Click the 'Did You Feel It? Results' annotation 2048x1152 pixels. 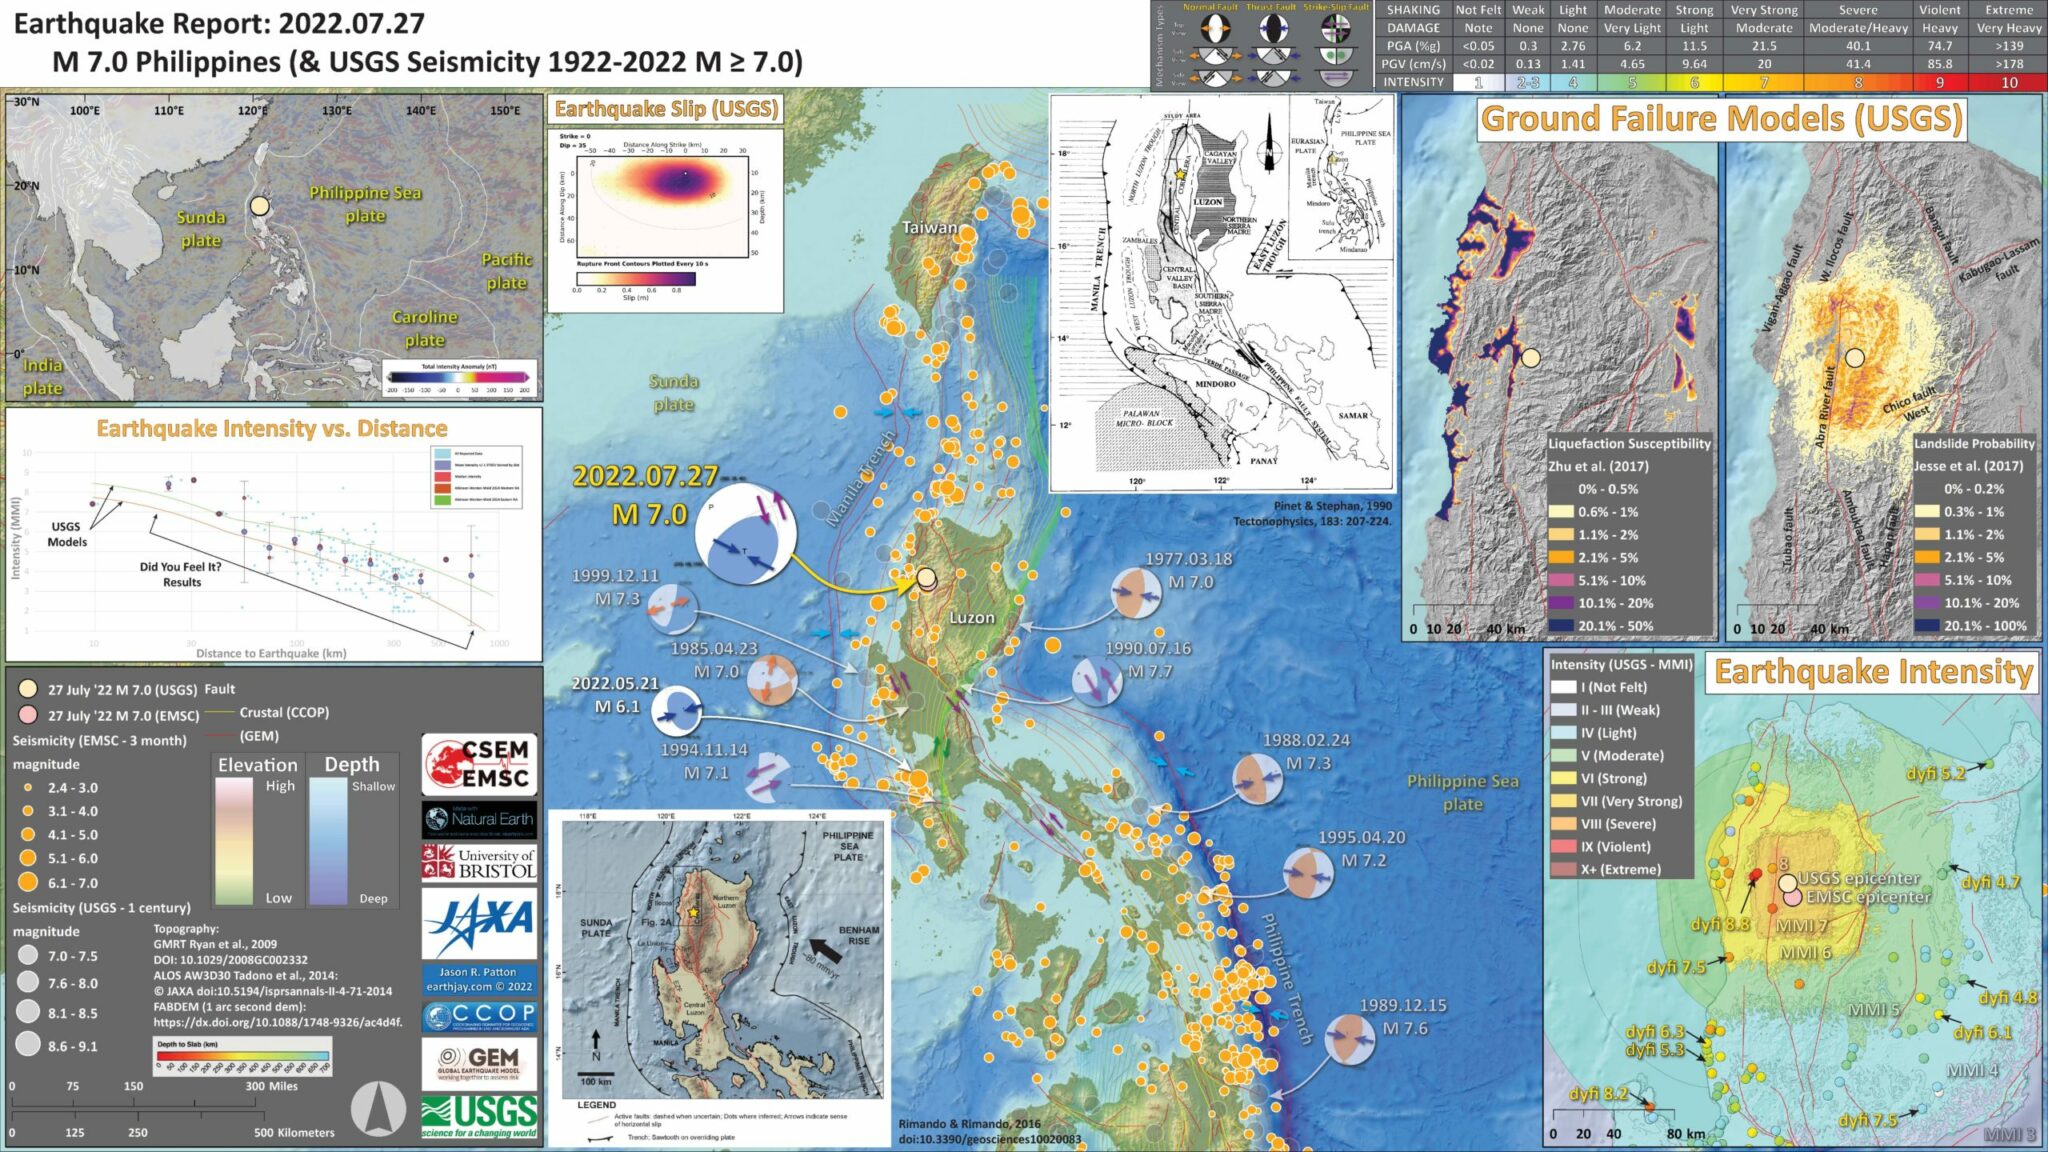(x=181, y=574)
